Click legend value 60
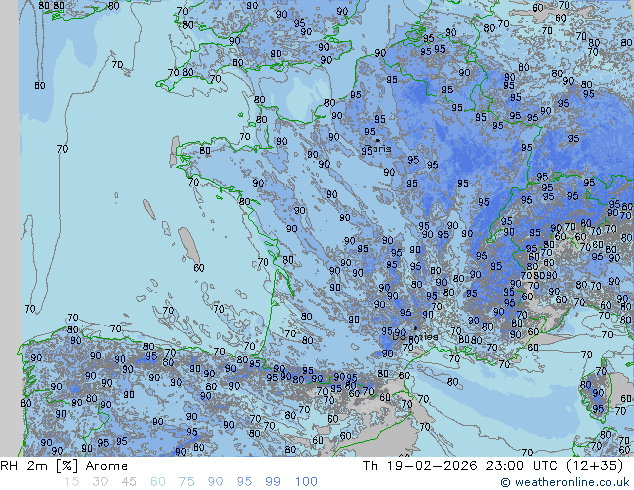 tap(158, 482)
